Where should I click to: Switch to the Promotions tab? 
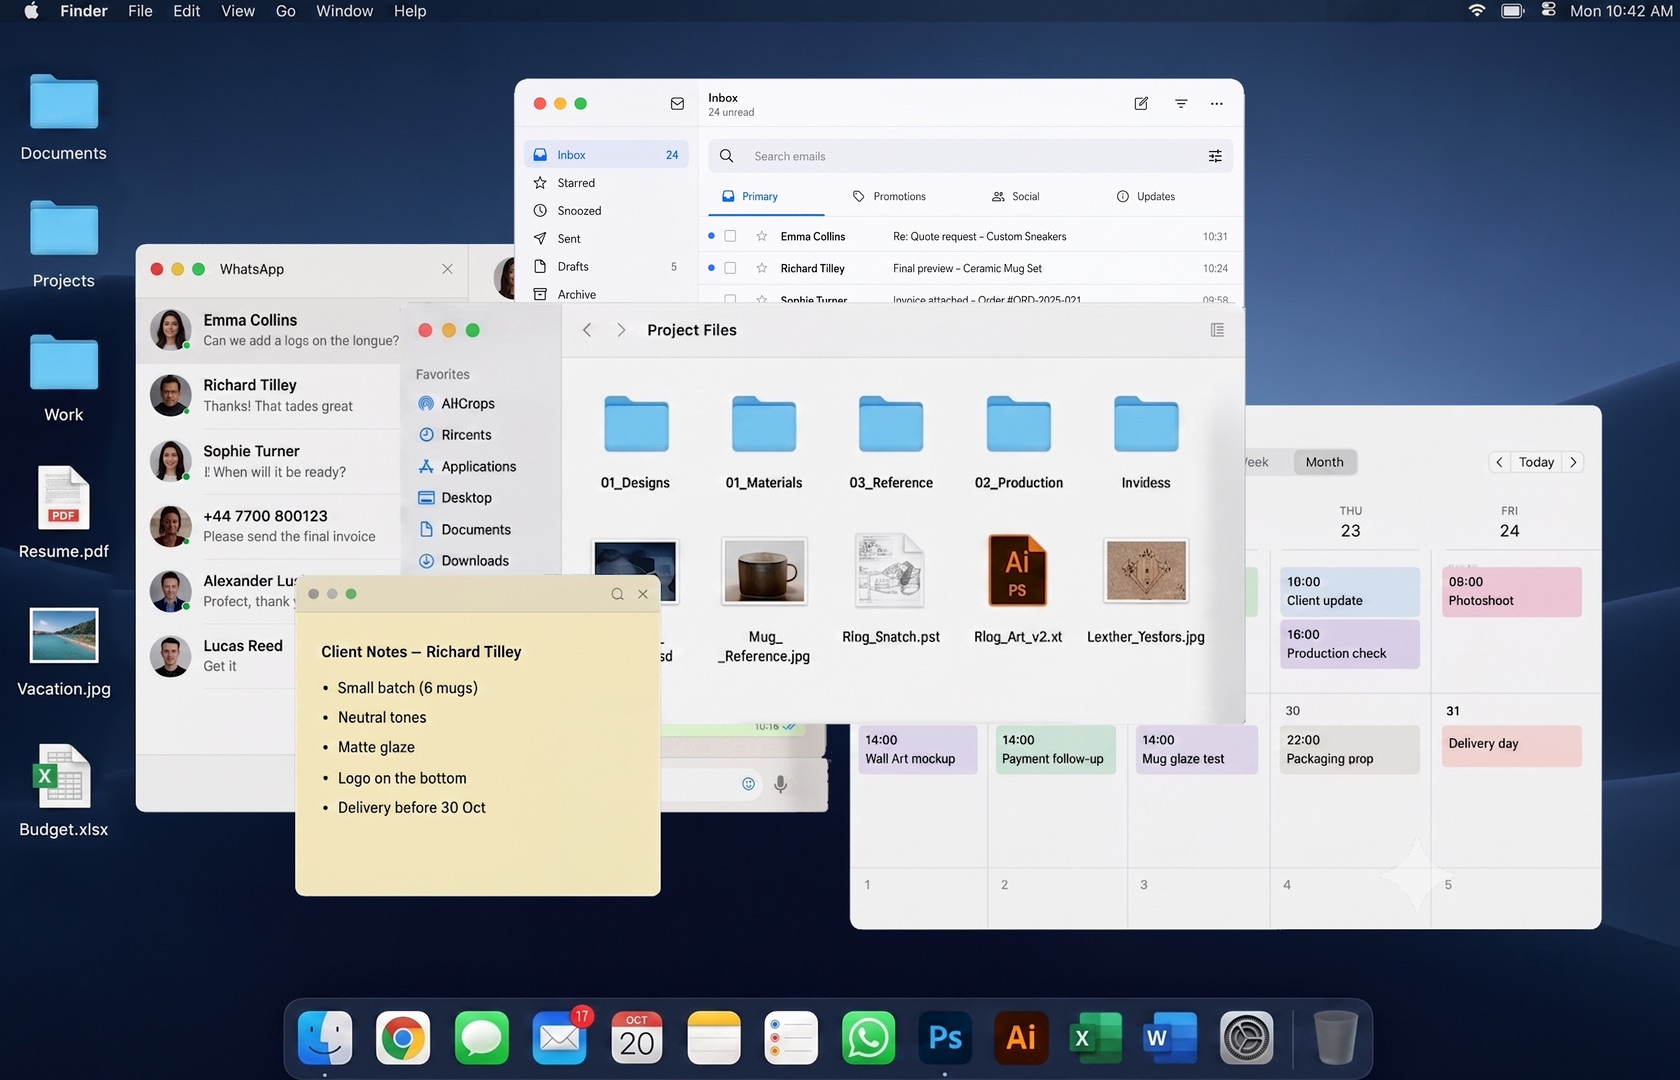tap(889, 197)
